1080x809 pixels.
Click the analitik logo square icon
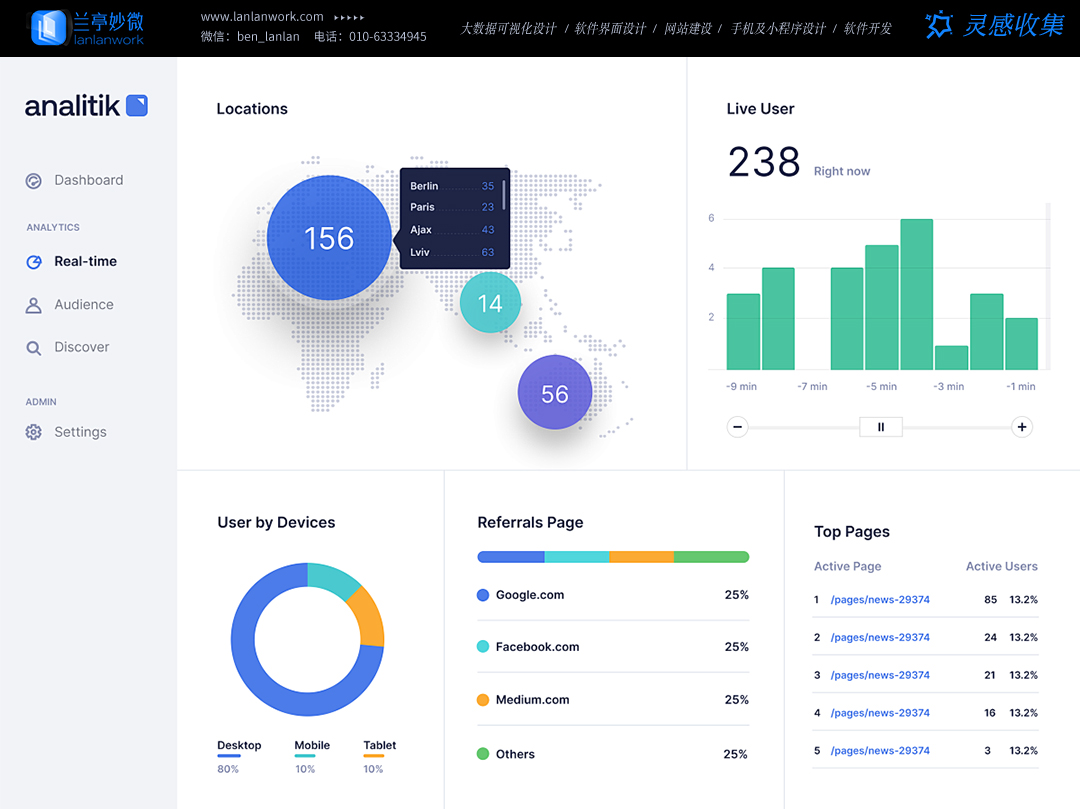pos(137,105)
